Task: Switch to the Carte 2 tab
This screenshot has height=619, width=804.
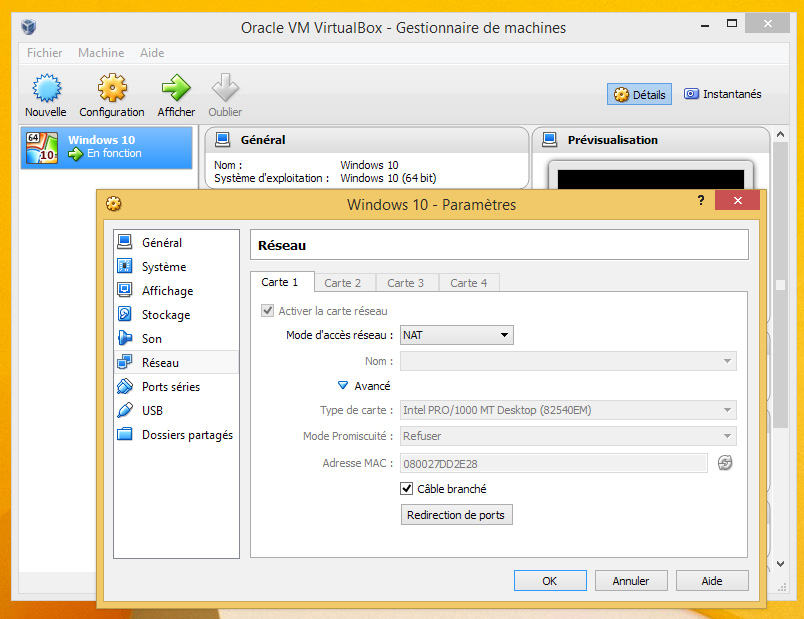Action: [x=343, y=283]
